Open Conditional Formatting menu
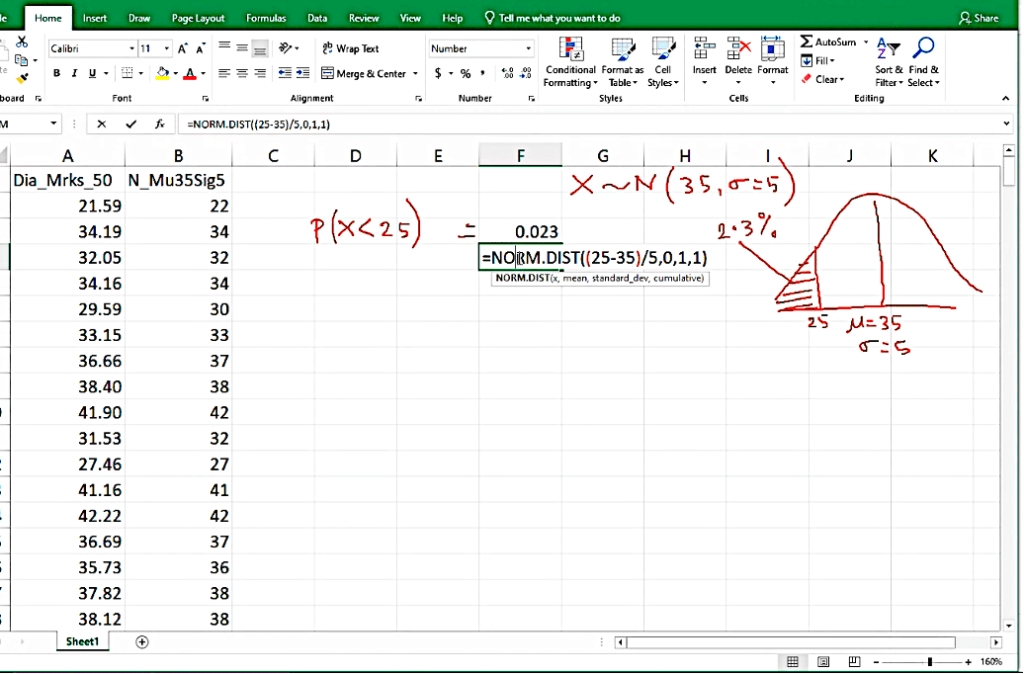This screenshot has height=674, width=1024. point(570,62)
